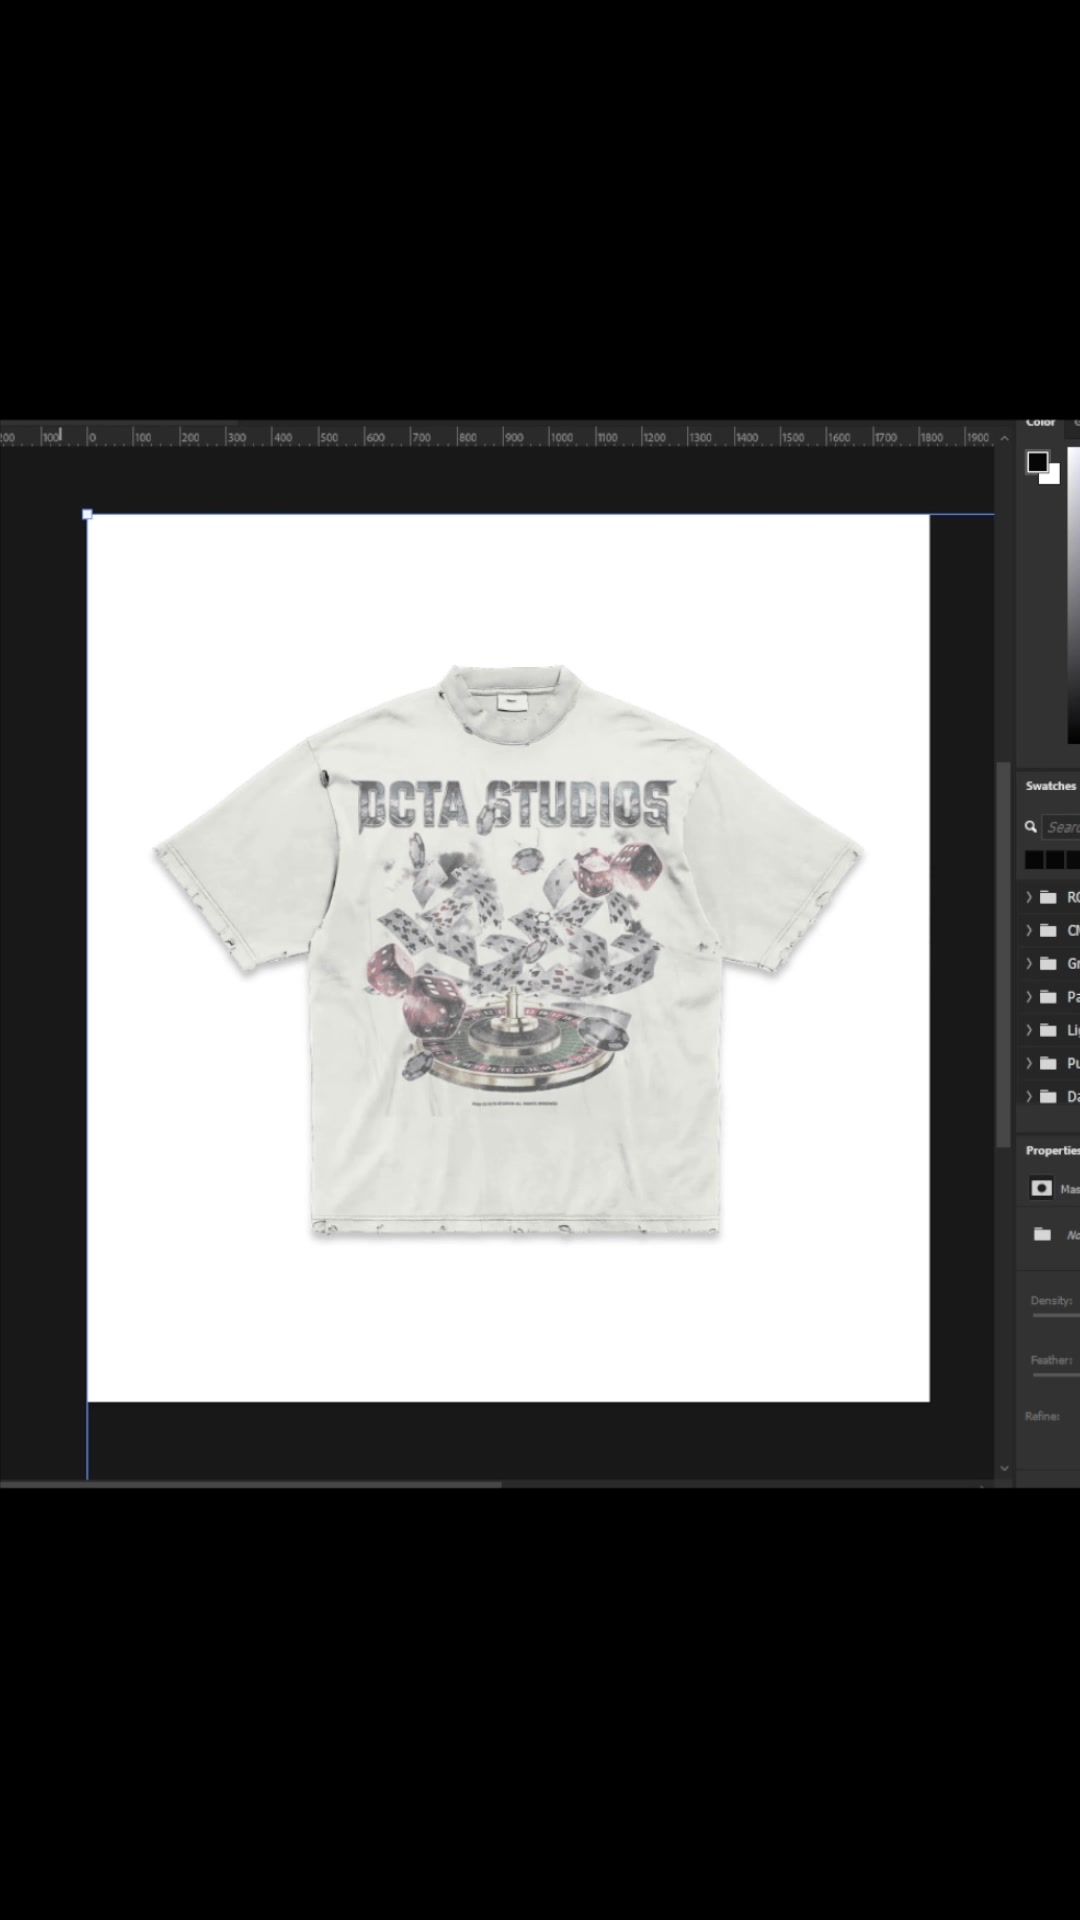Click the swatches search magnifier icon
Image resolution: width=1080 pixels, height=1920 pixels.
(x=1031, y=827)
